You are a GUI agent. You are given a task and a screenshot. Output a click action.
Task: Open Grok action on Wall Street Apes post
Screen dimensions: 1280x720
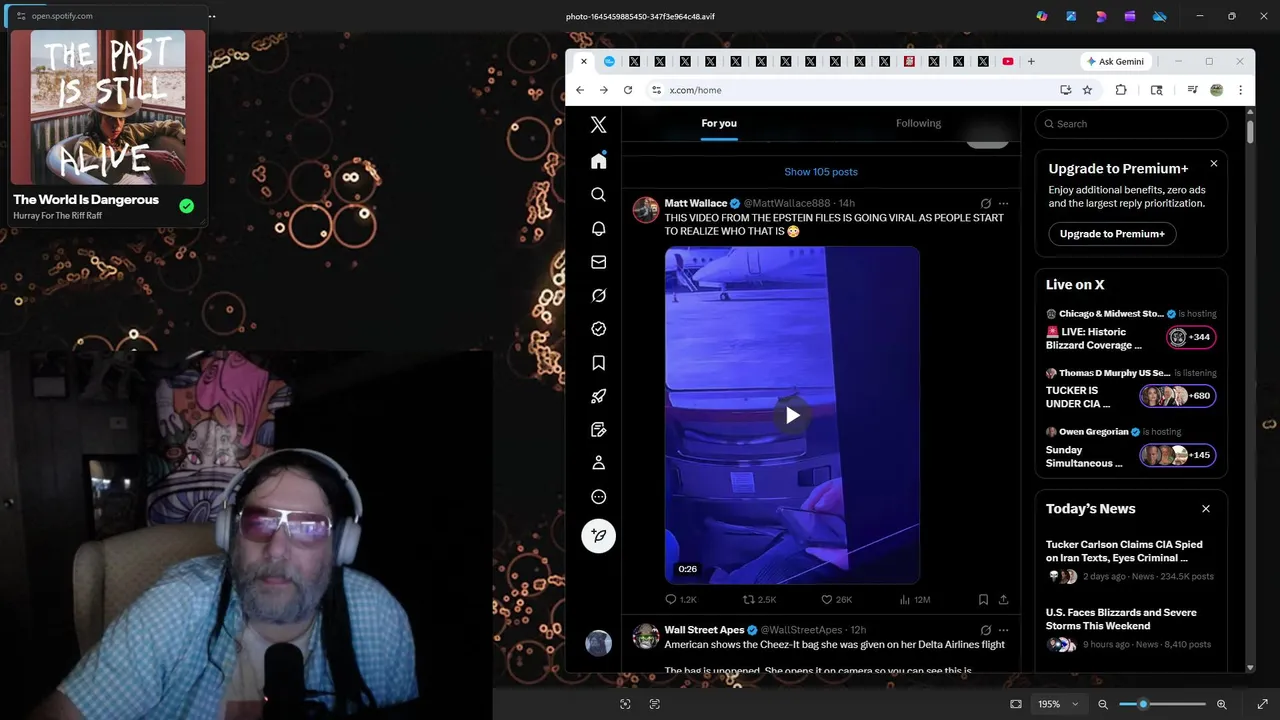click(x=985, y=630)
